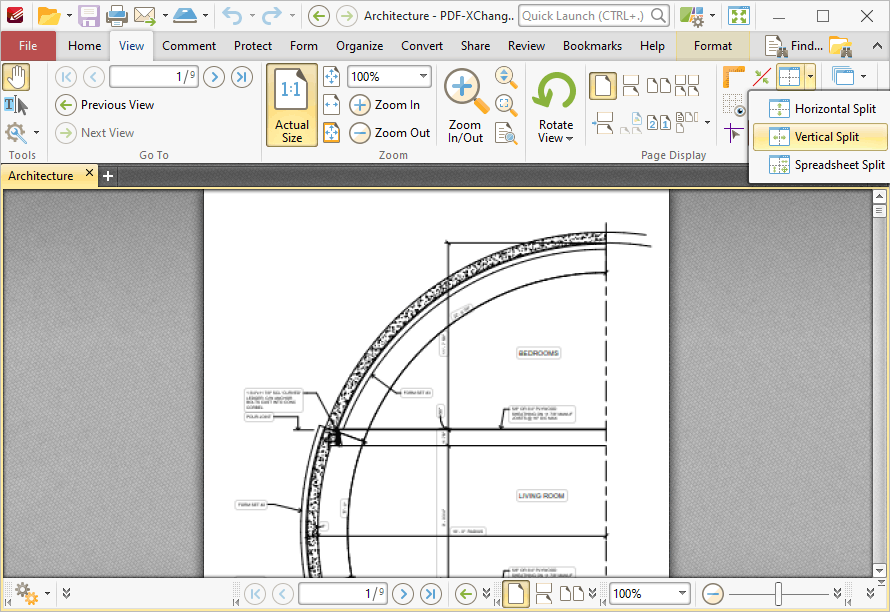Open the Save file icon
This screenshot has height=612, width=890.
click(88, 16)
